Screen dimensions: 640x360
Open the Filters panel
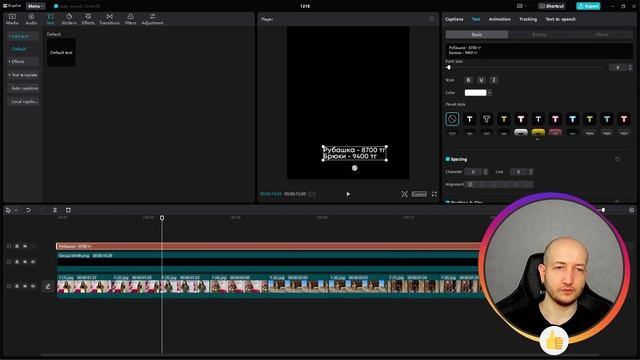[x=130, y=19]
